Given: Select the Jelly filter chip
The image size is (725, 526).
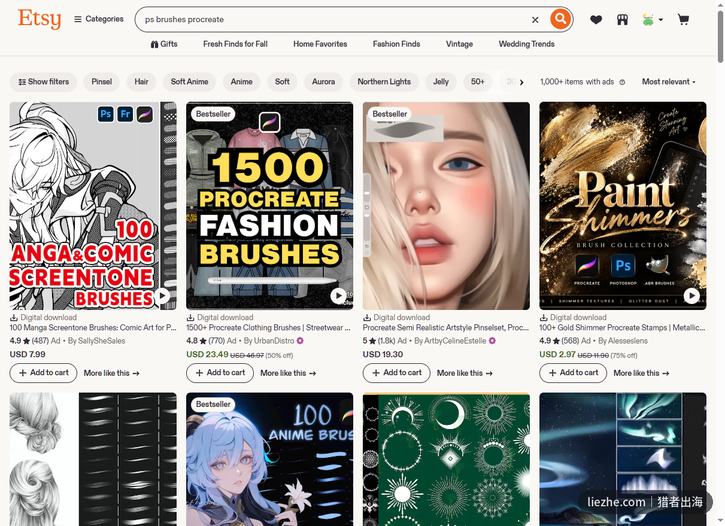Looking at the screenshot, I should (441, 82).
